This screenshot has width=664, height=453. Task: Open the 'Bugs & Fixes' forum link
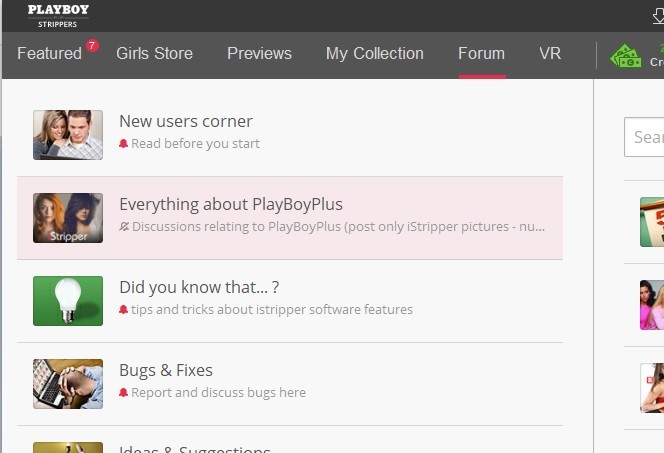pos(165,371)
